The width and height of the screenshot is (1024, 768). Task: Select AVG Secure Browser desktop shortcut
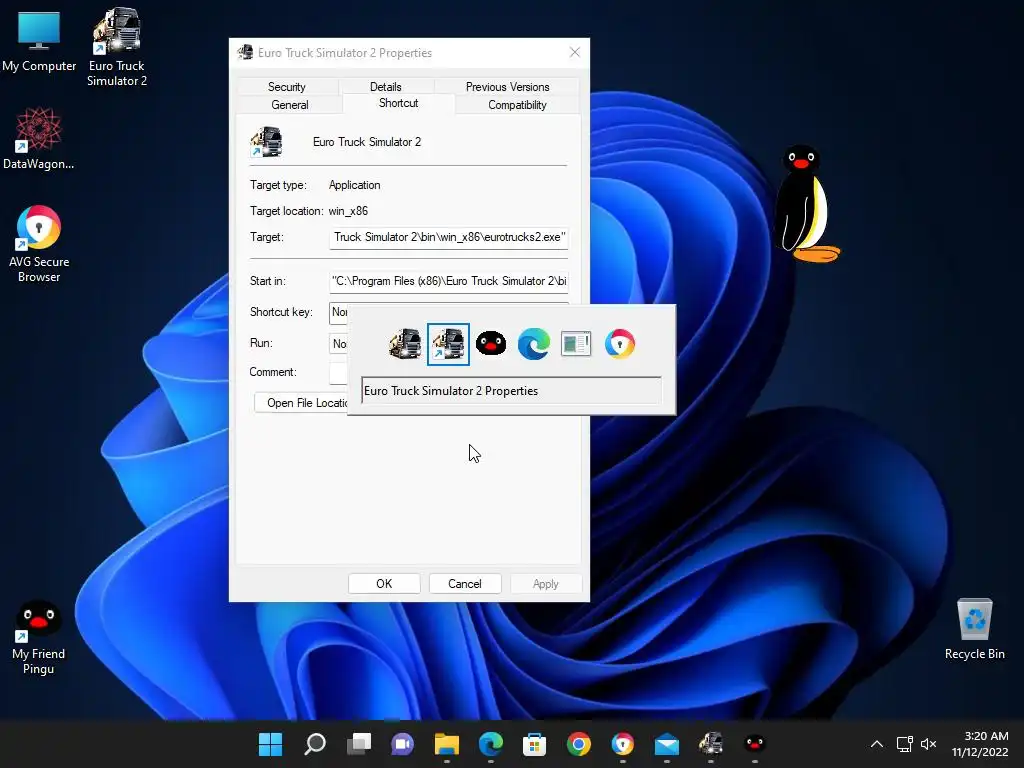(39, 244)
